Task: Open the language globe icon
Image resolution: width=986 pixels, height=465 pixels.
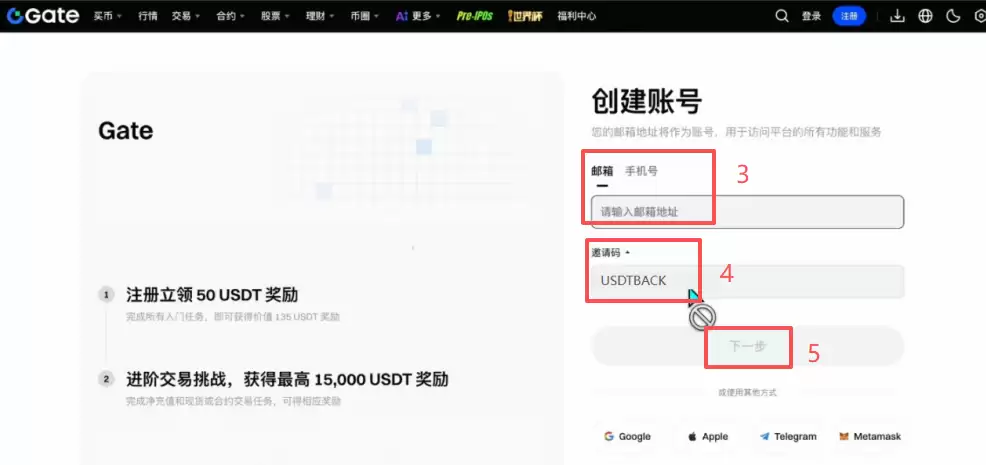Action: tap(925, 16)
